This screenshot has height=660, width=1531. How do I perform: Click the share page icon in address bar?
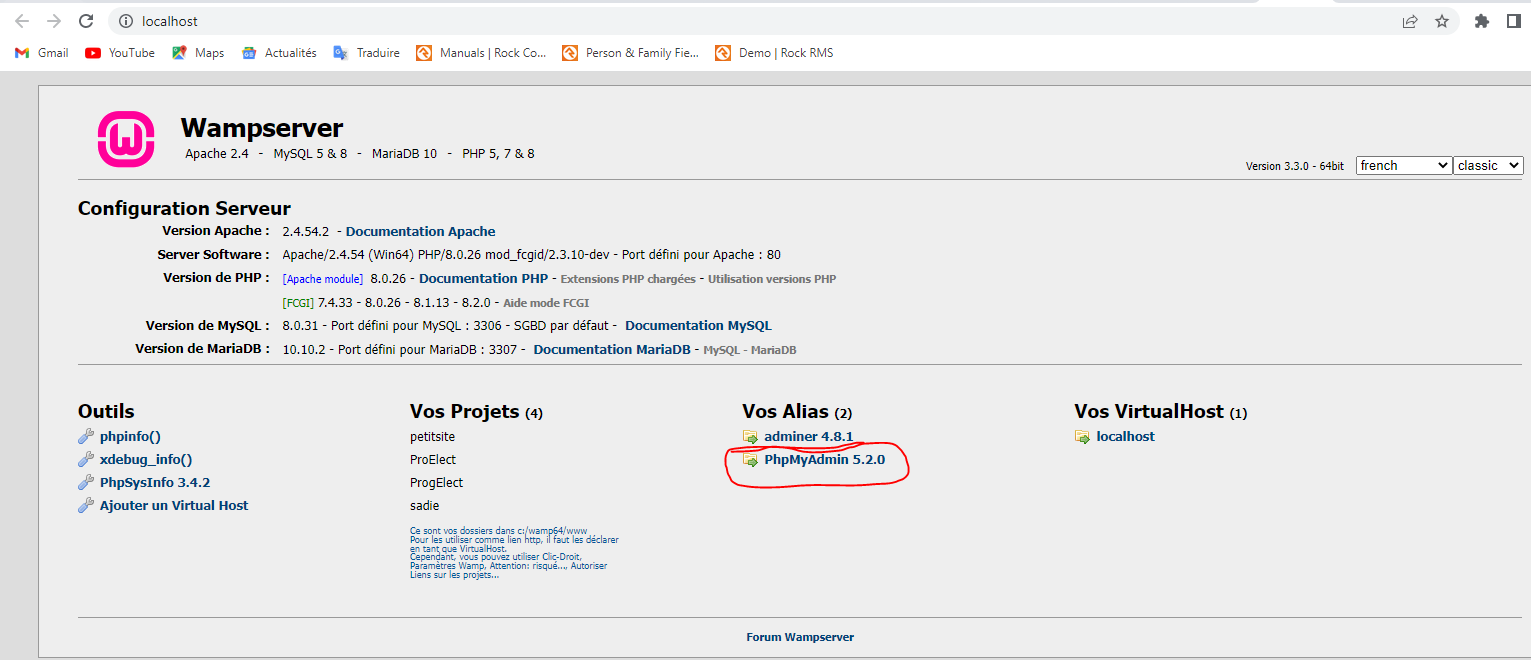coord(1410,21)
